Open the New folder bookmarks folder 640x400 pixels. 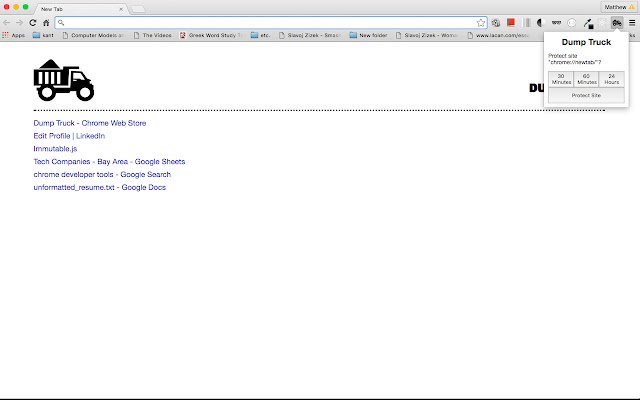tap(369, 36)
